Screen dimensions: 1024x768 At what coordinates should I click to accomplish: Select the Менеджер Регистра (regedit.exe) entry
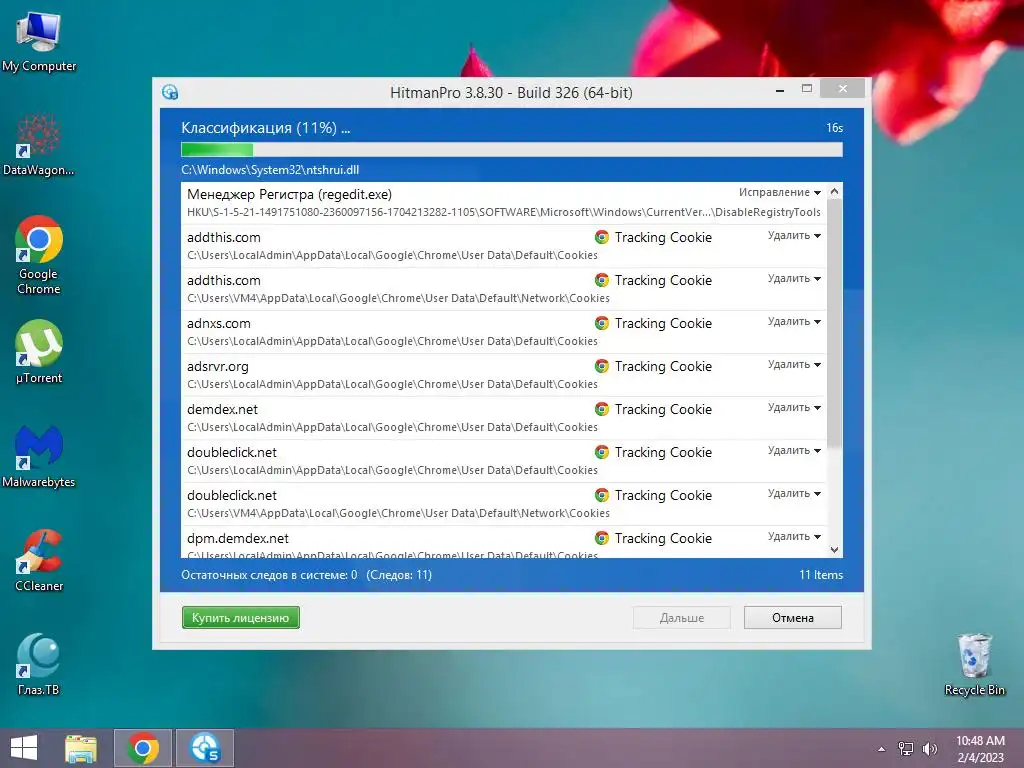pos(504,203)
